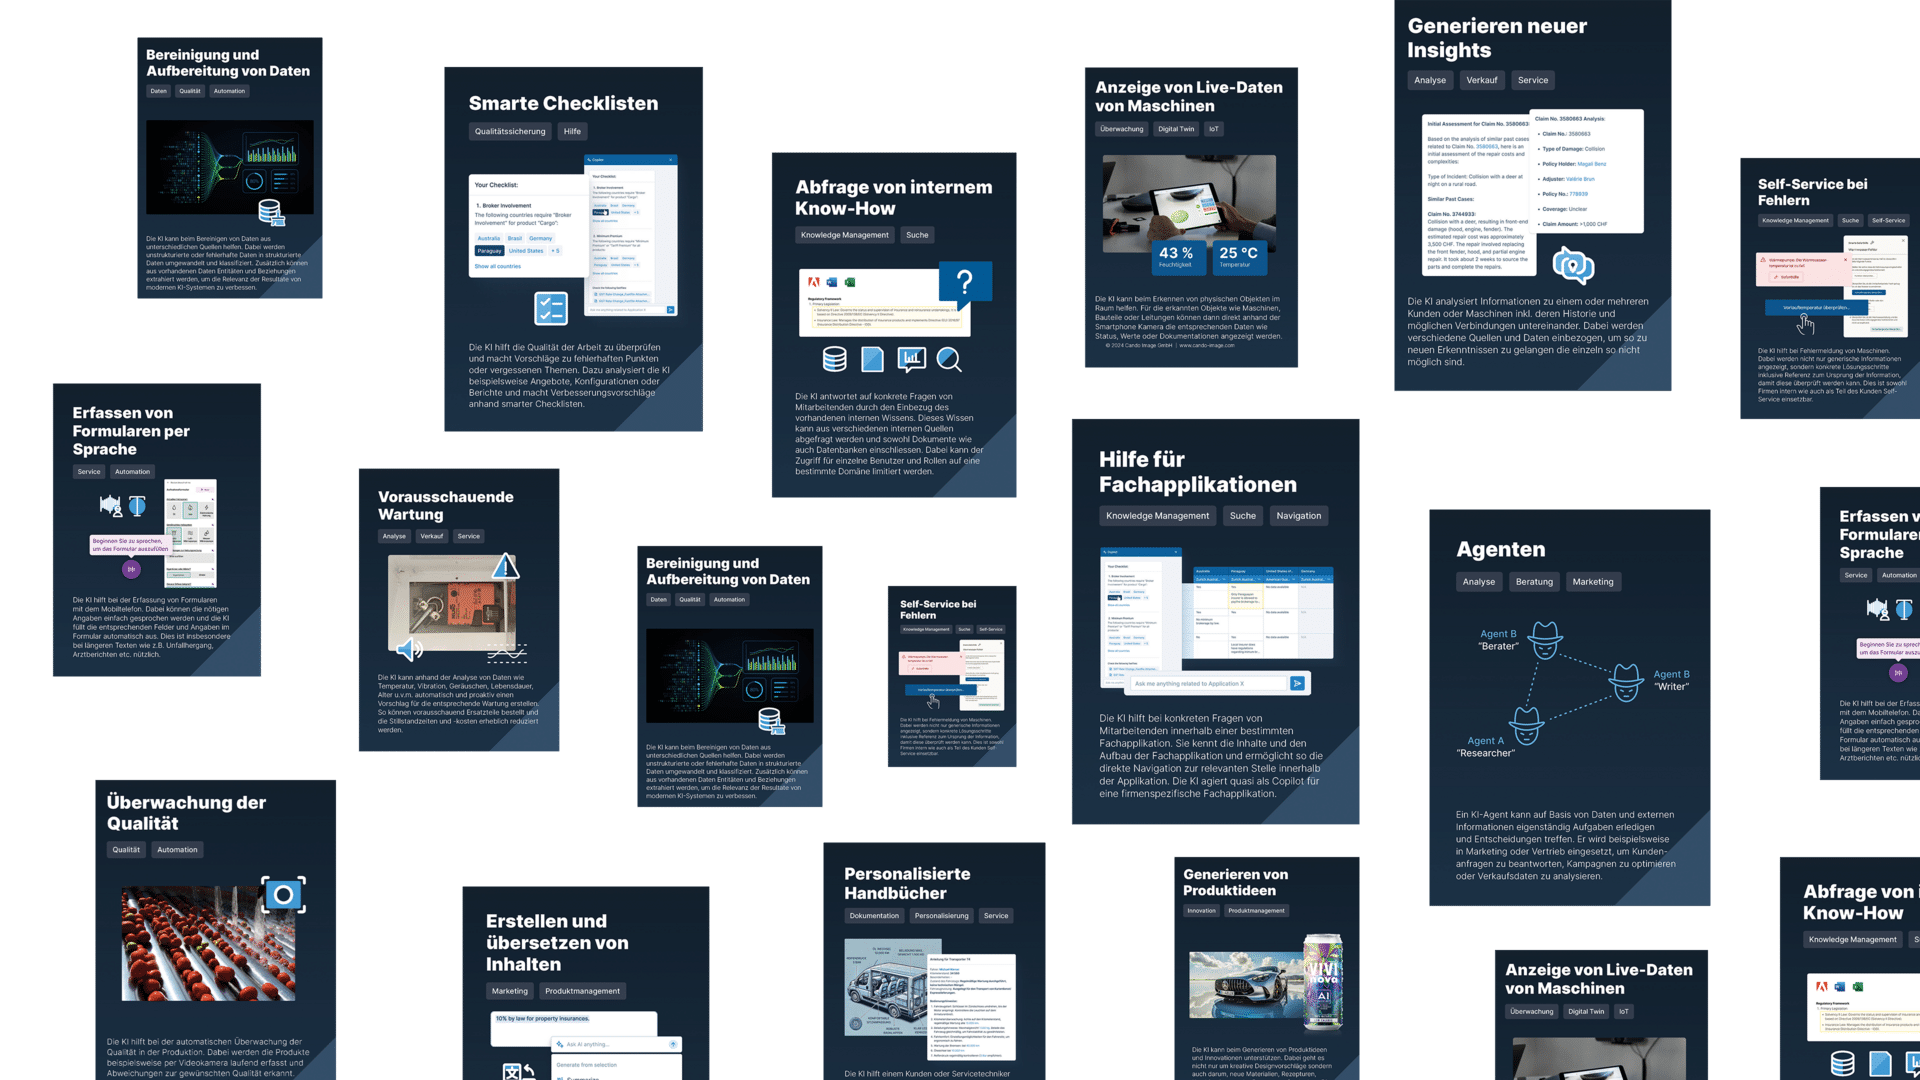The height and width of the screenshot is (1080, 1920).
Task: Click the Qualitätssicherung tag in Smarte Checklisten
Action: 510,131
